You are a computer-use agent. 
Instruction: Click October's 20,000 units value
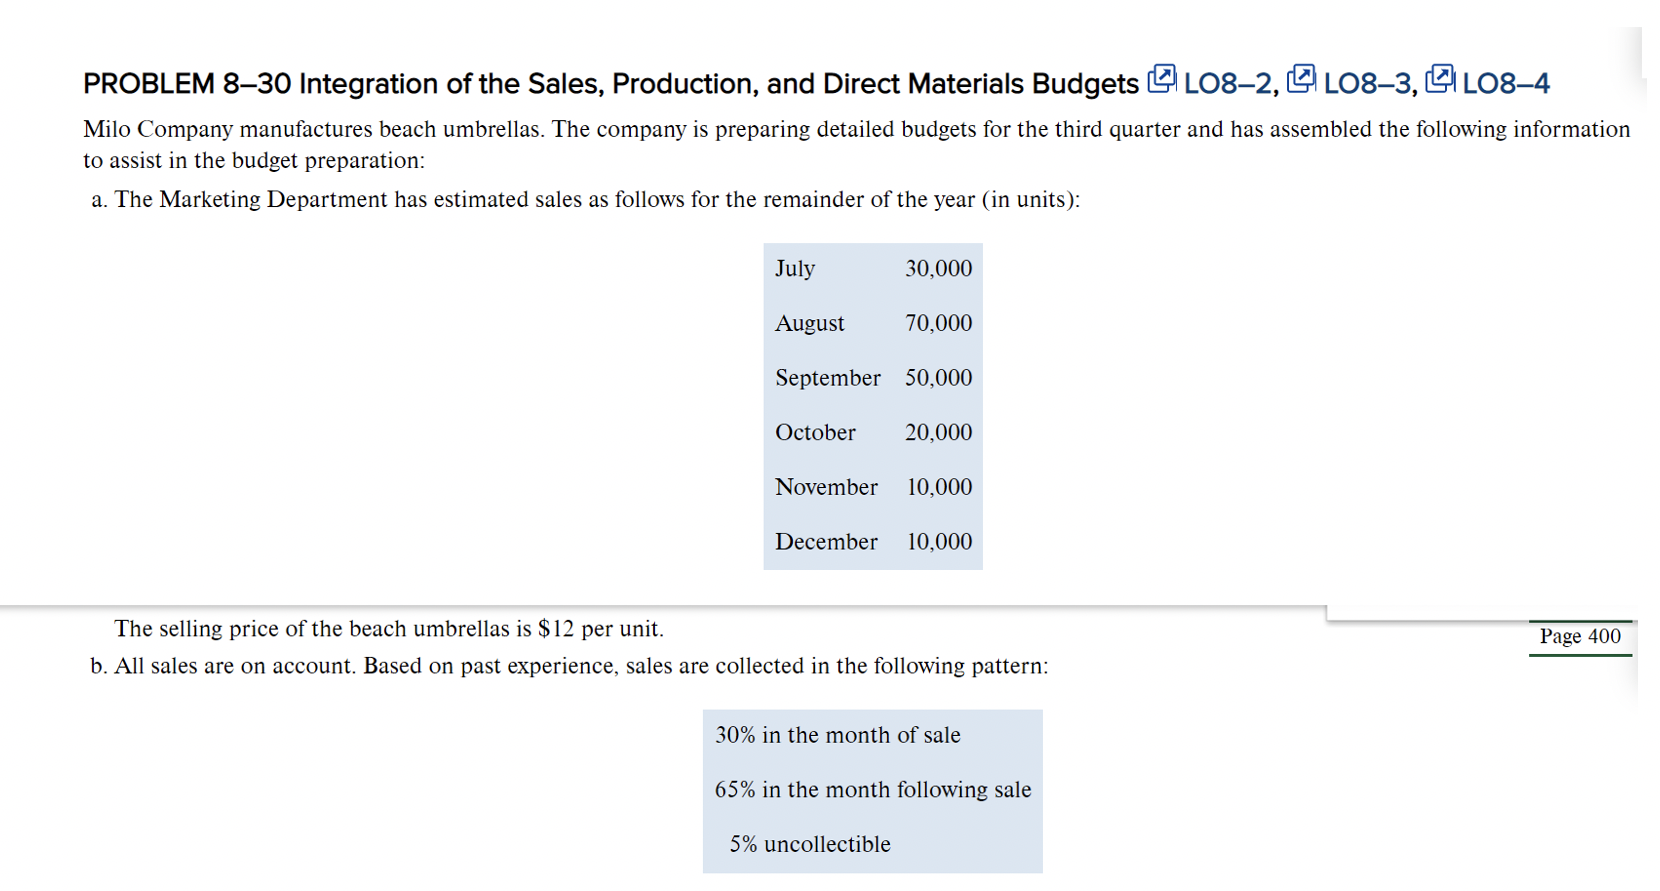click(938, 432)
